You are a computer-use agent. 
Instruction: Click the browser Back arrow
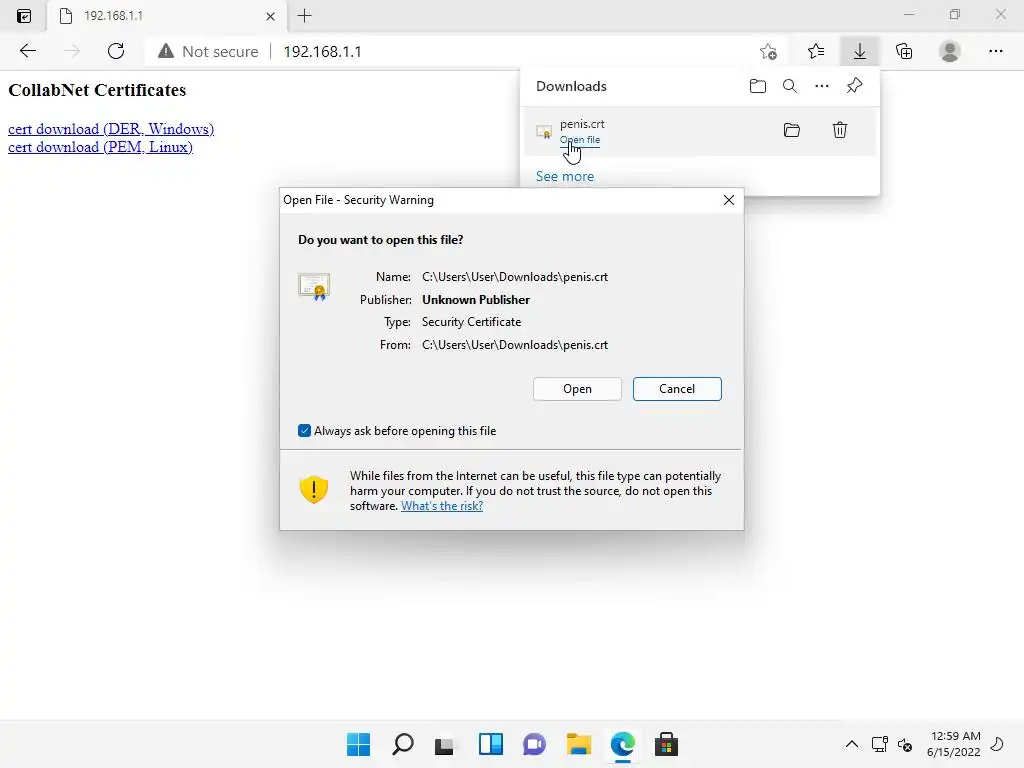[x=27, y=51]
